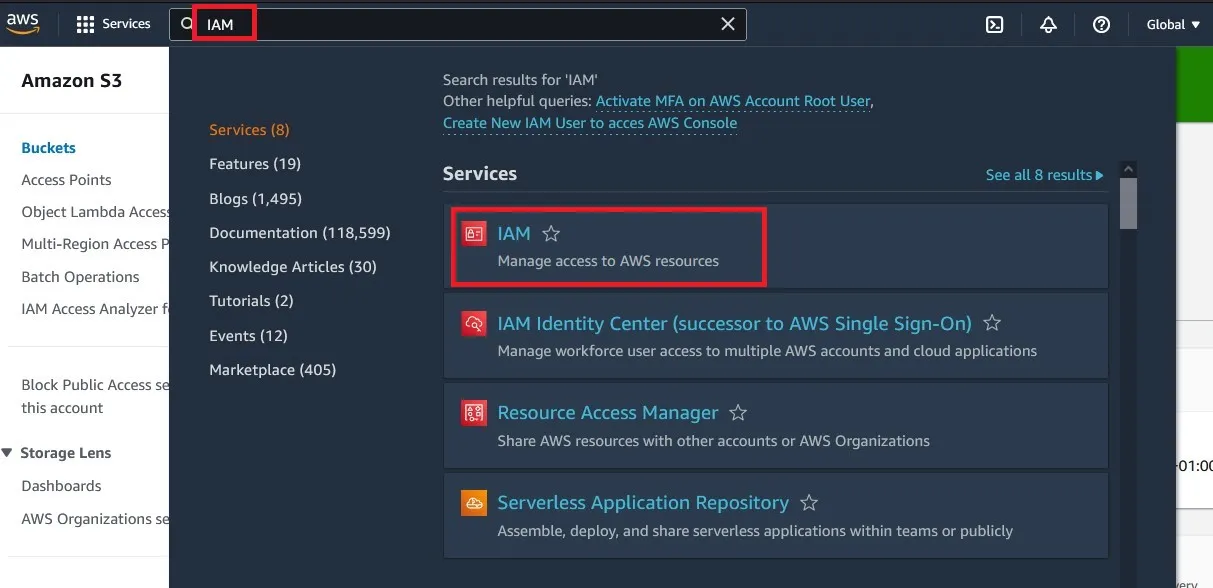This screenshot has height=588, width=1213.
Task: Open the notifications bell
Action: coord(1048,25)
